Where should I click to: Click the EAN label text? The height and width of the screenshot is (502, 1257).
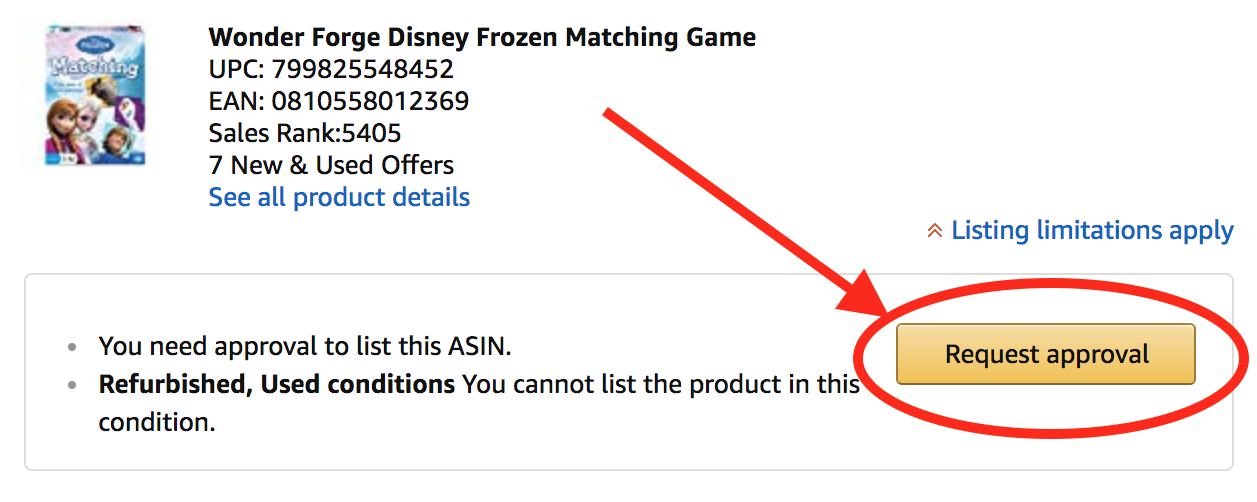click(x=236, y=101)
